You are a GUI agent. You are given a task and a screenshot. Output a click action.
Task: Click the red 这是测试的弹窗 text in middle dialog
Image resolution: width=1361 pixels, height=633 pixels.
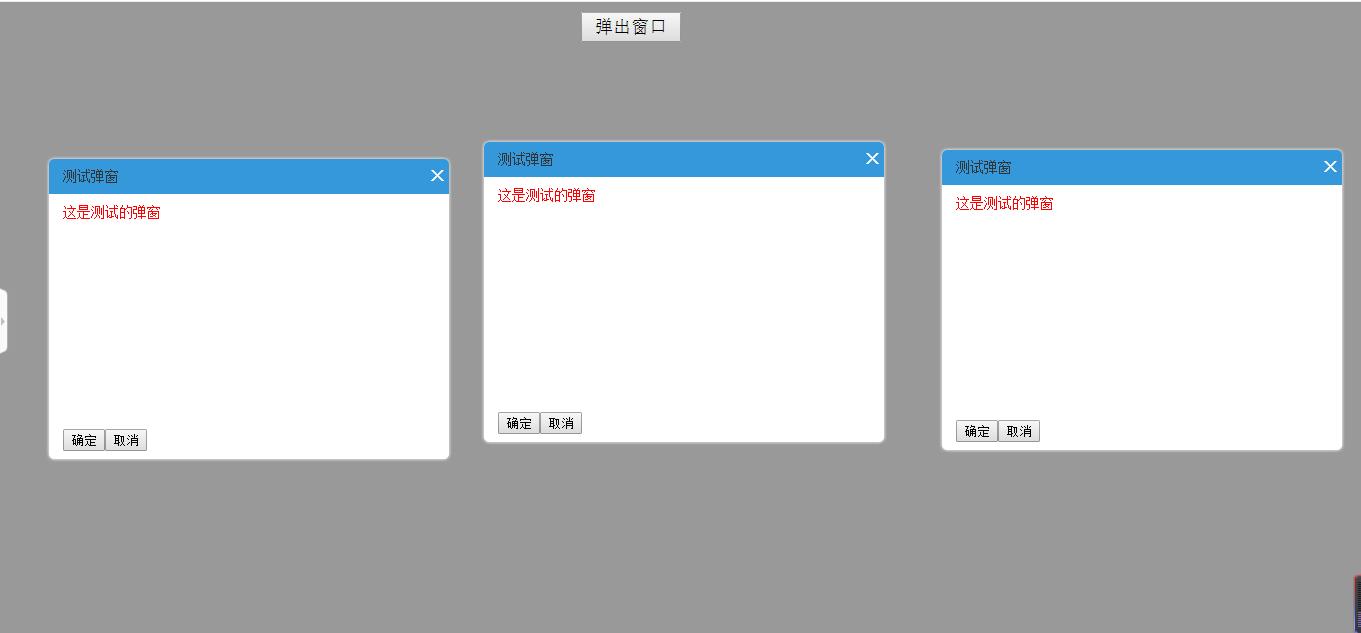tap(545, 195)
